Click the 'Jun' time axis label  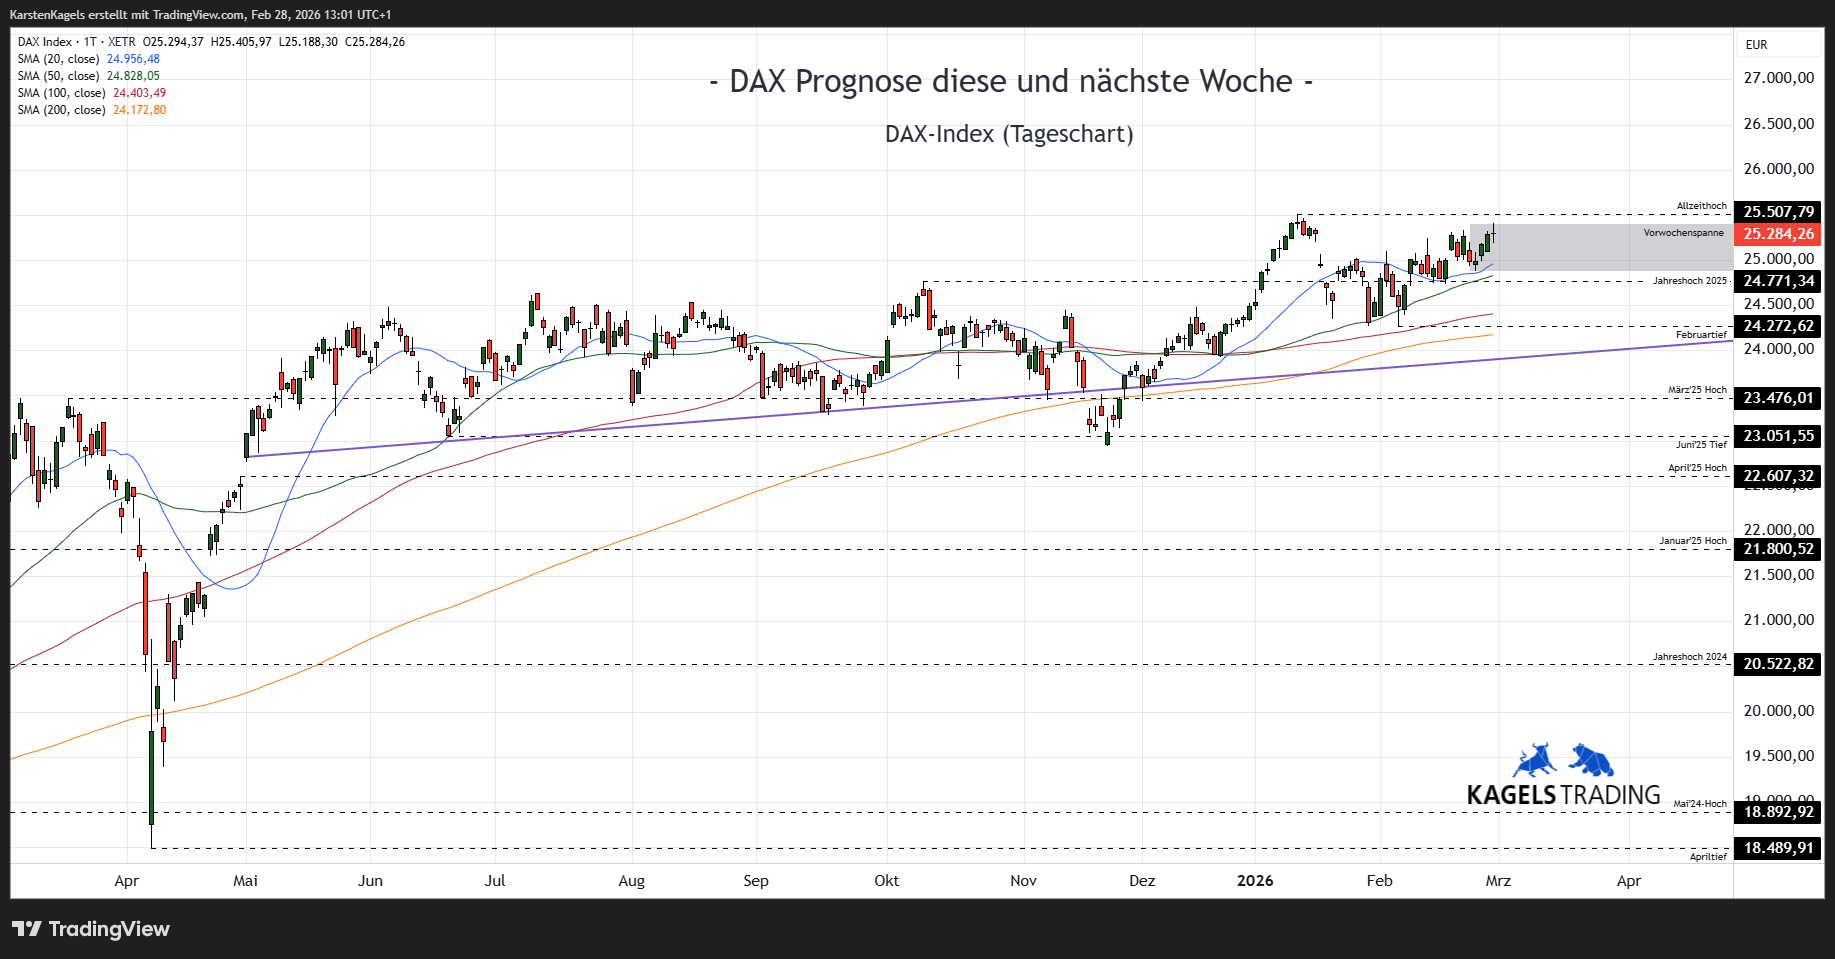pos(370,881)
